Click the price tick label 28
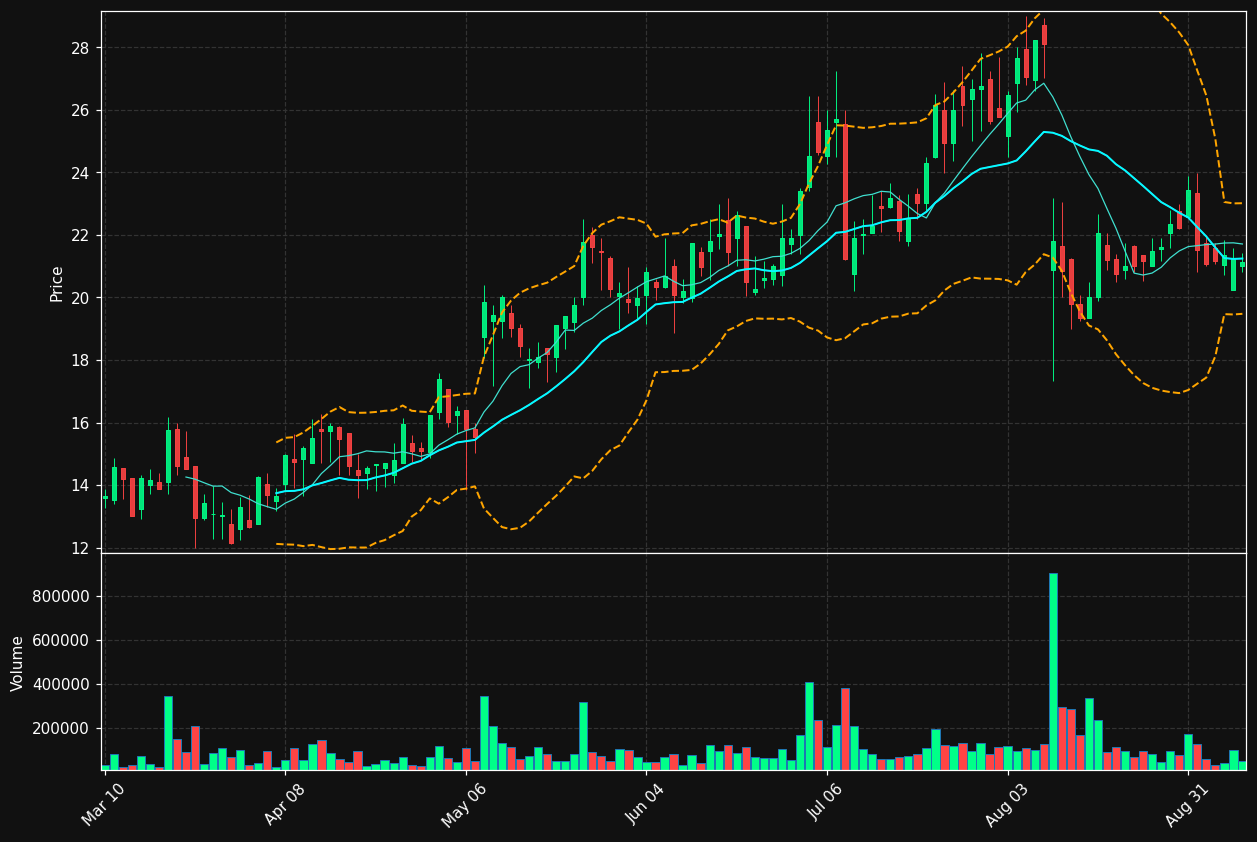Viewport: 1257px width, 842px height. click(81, 48)
